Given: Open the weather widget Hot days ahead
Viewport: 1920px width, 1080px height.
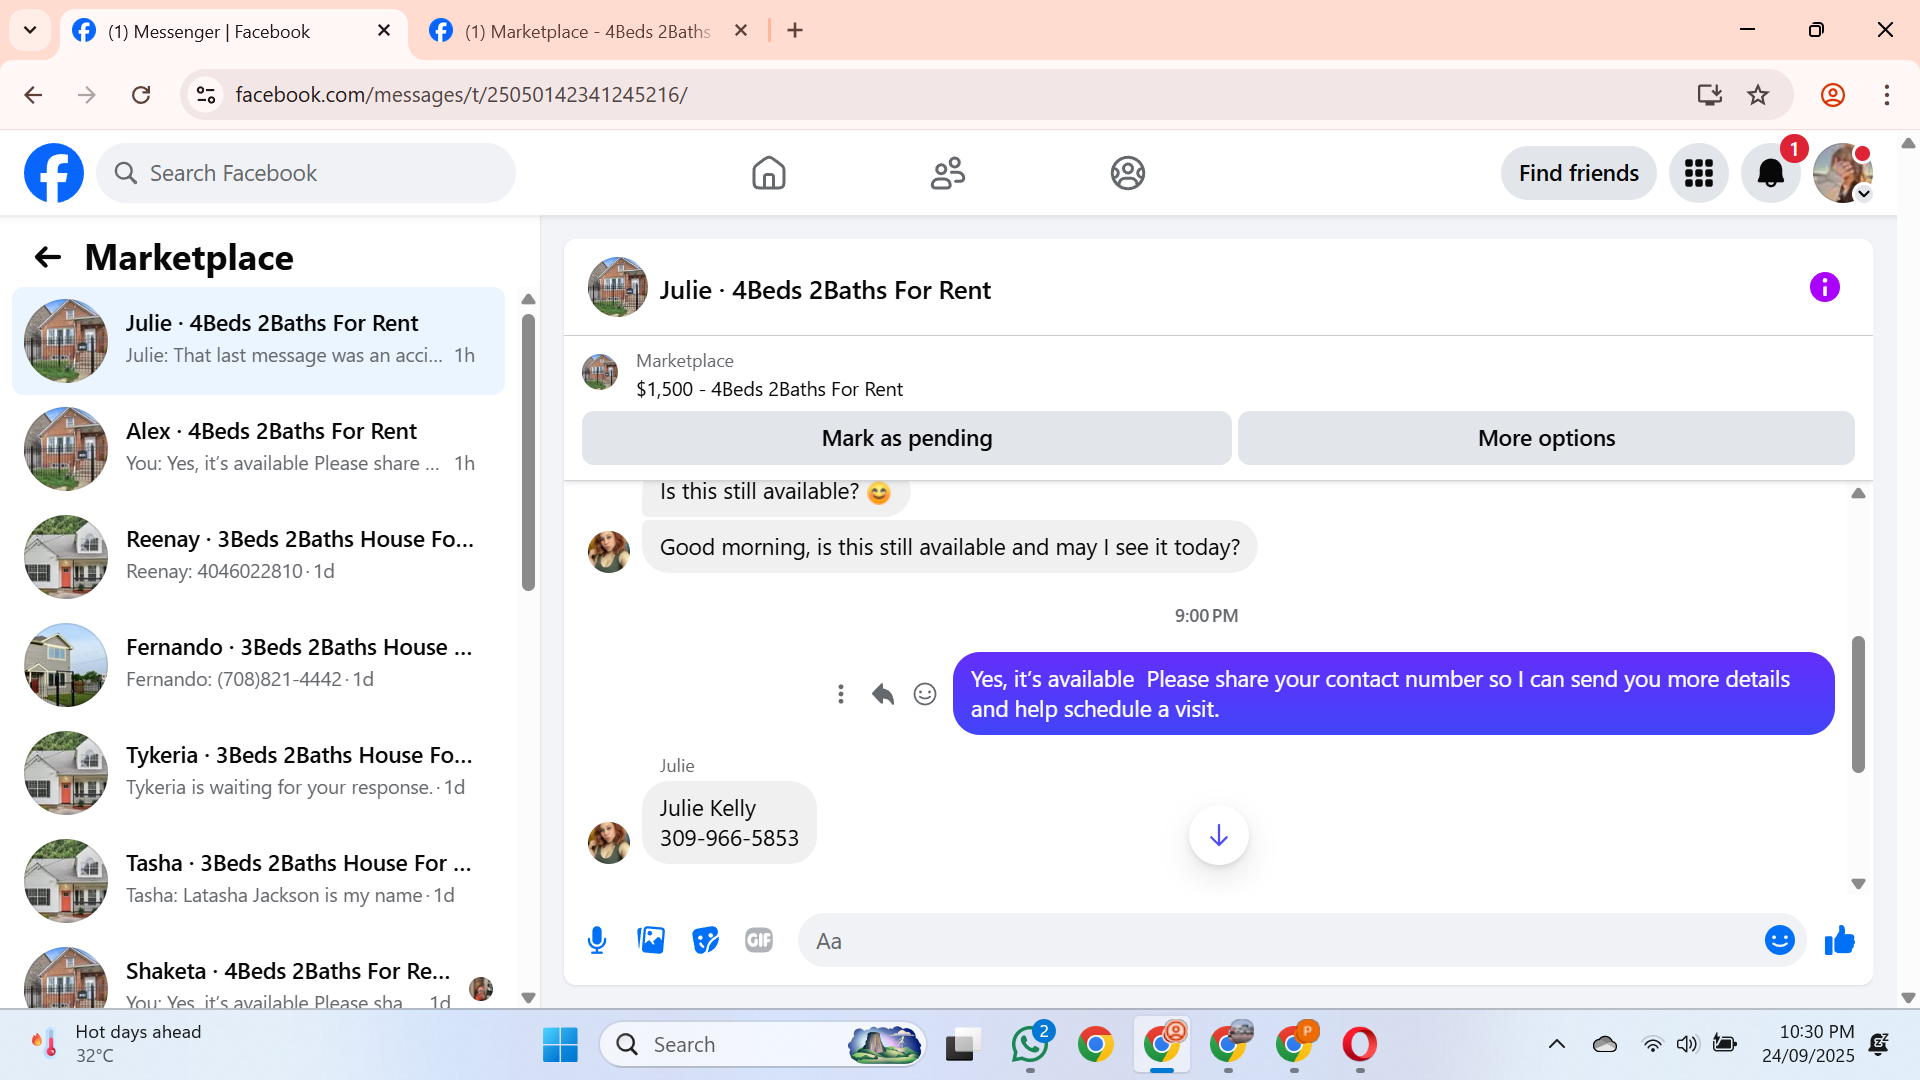Looking at the screenshot, I should click(116, 1044).
